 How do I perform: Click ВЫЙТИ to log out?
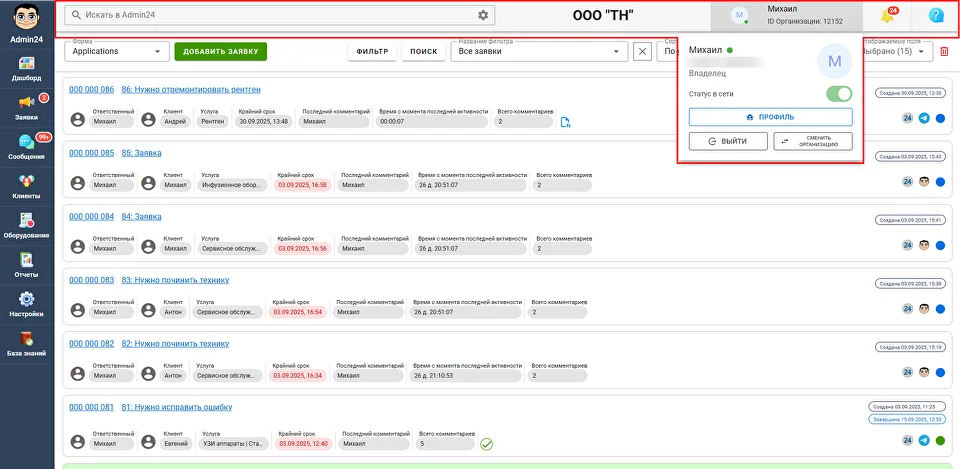pos(728,141)
